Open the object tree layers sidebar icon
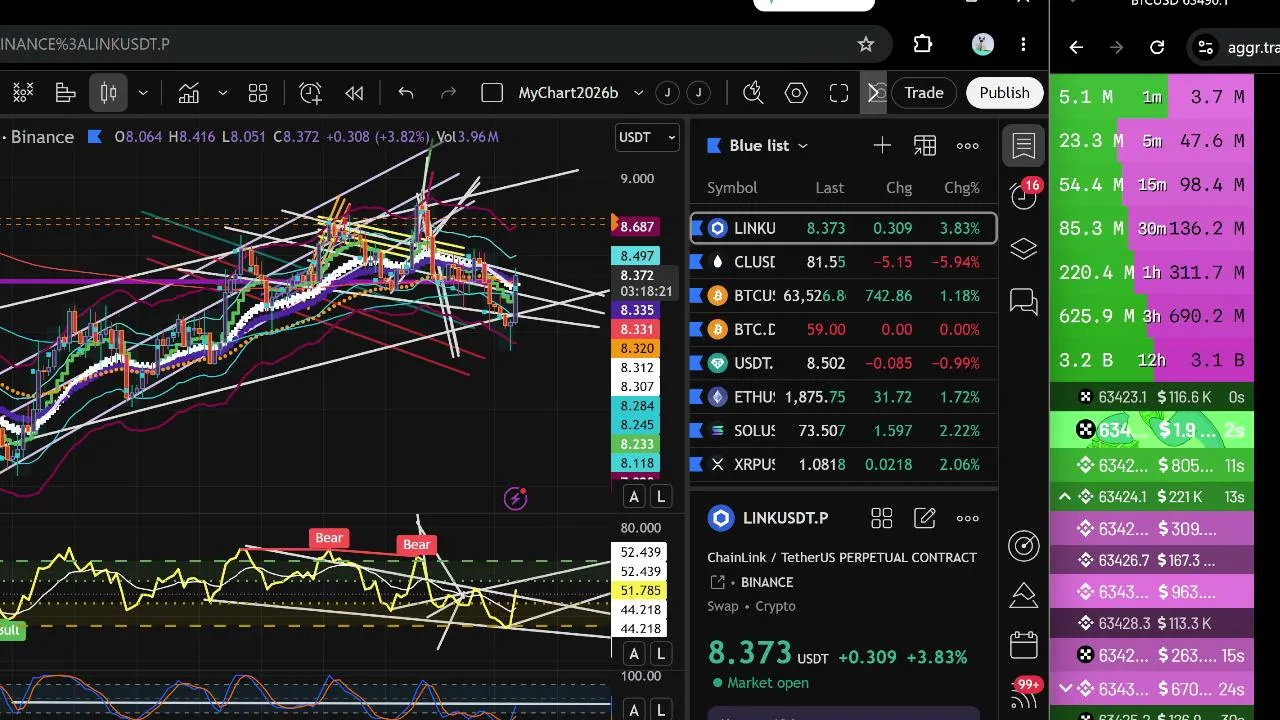The image size is (1280, 720). click(x=1024, y=249)
